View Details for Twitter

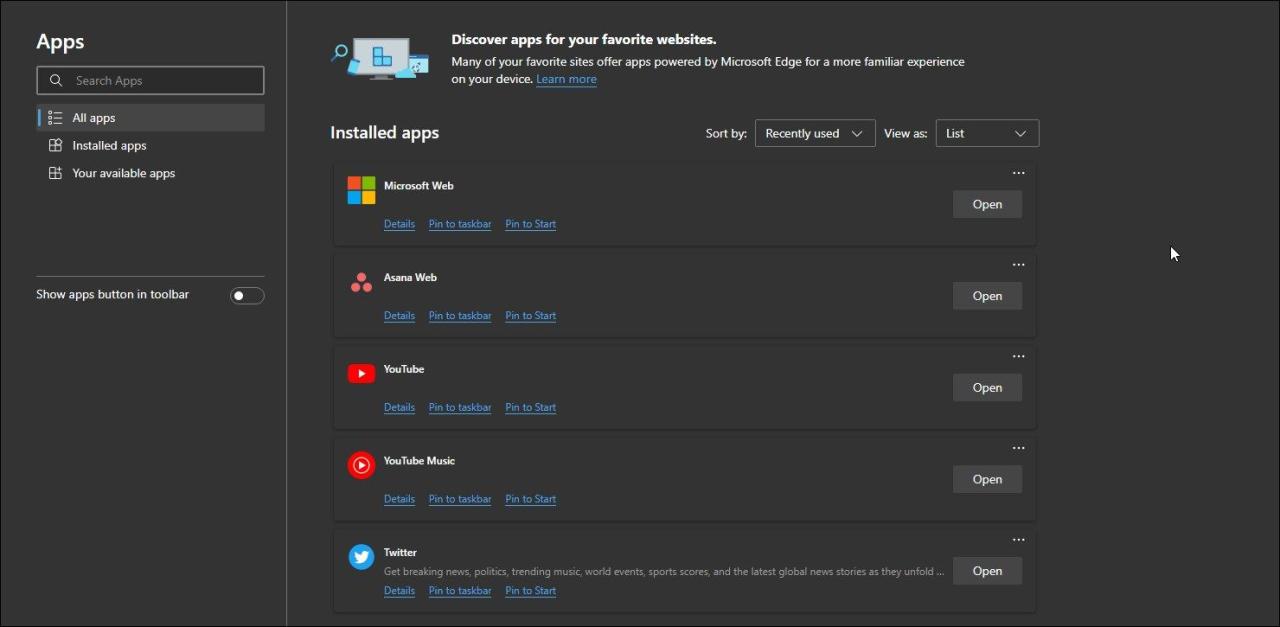(399, 591)
